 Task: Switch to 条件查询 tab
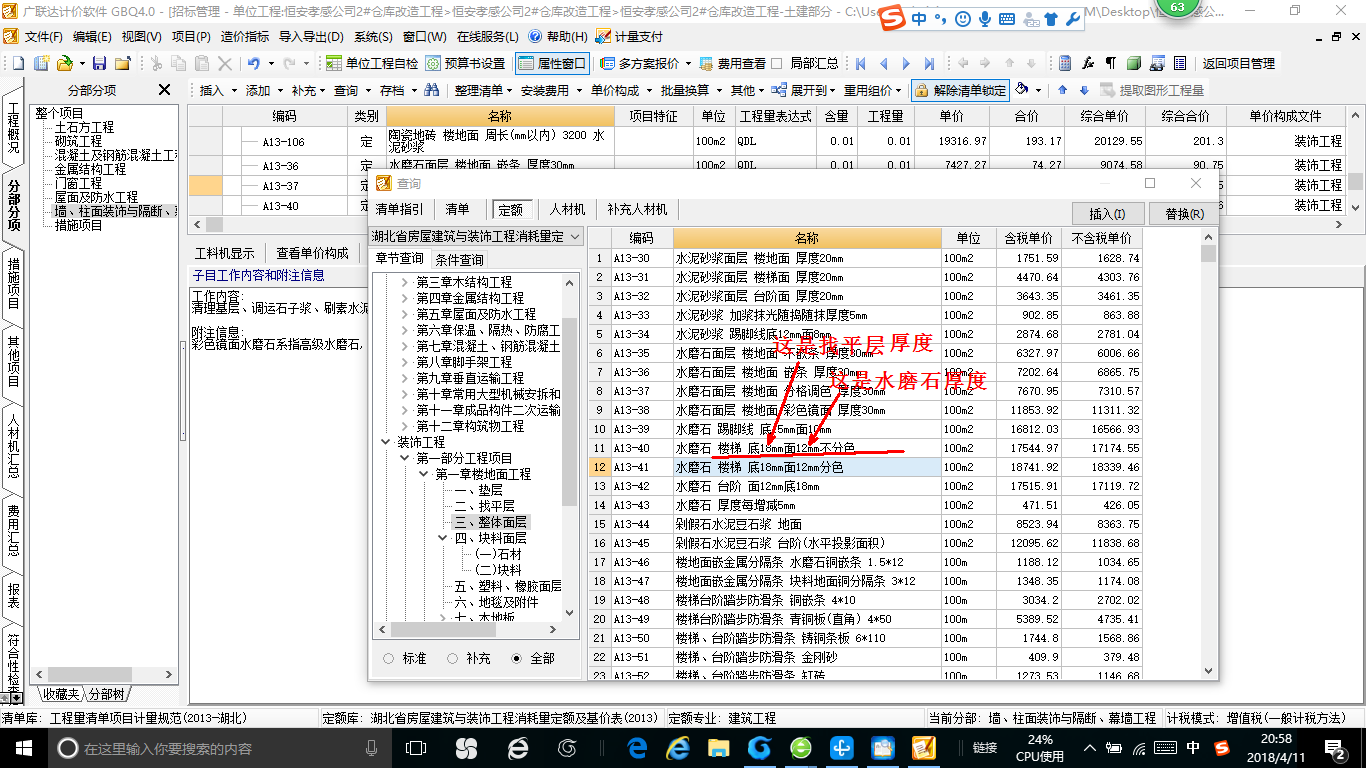460,259
